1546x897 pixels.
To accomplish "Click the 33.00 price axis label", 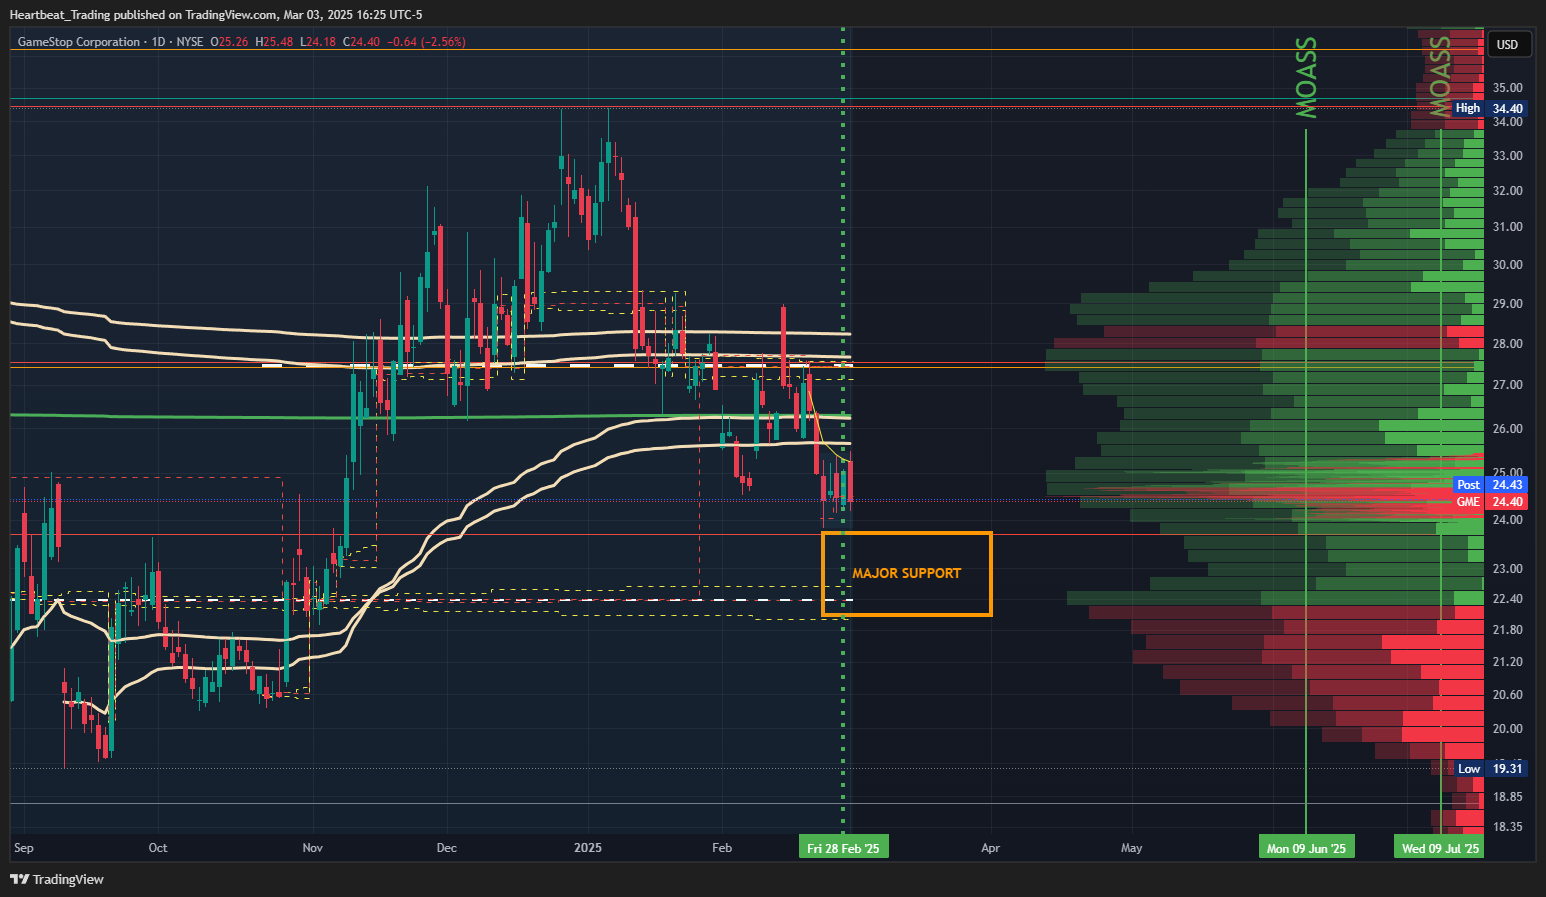I will pos(1507,156).
